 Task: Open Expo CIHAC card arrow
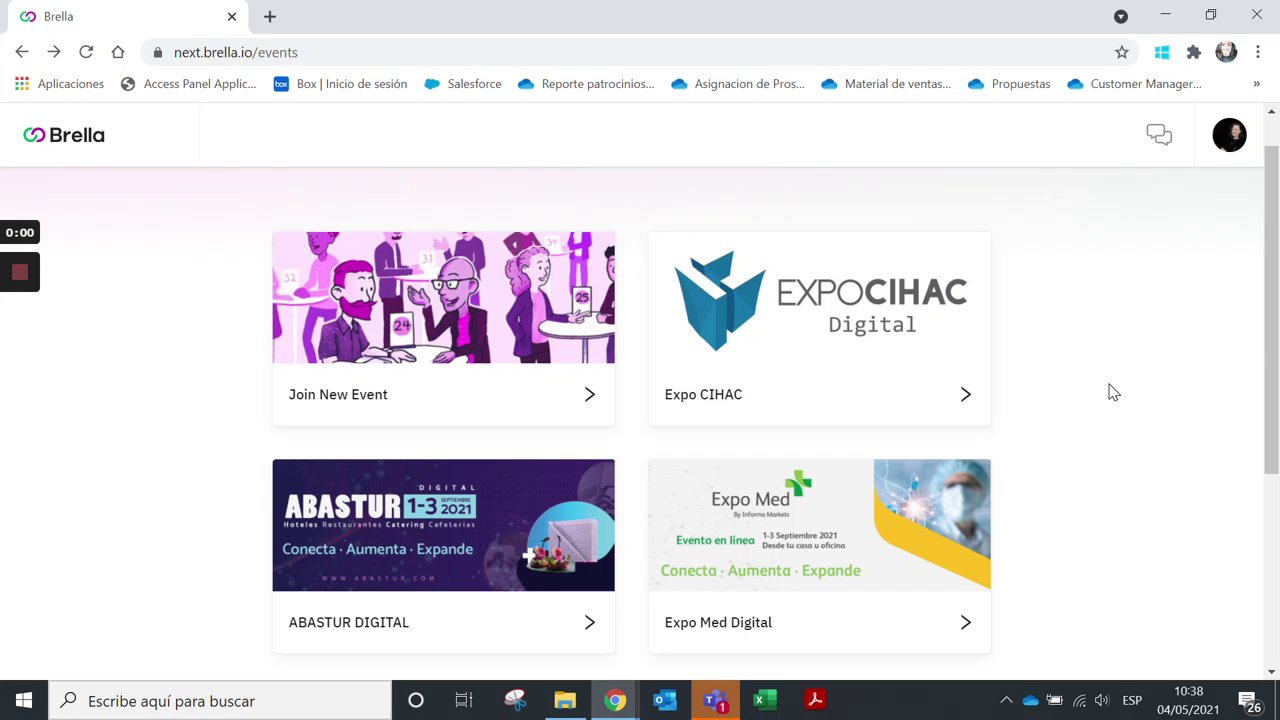(x=966, y=395)
